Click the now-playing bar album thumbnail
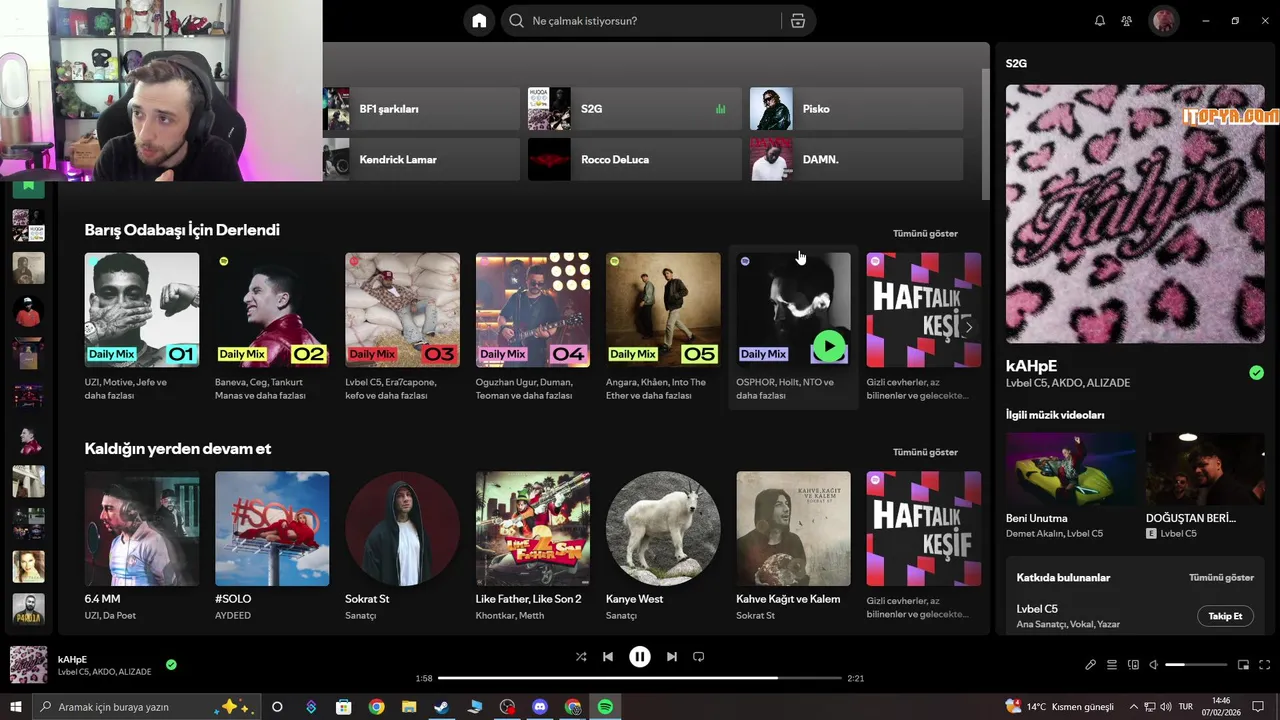This screenshot has width=1280, height=720. point(28,665)
